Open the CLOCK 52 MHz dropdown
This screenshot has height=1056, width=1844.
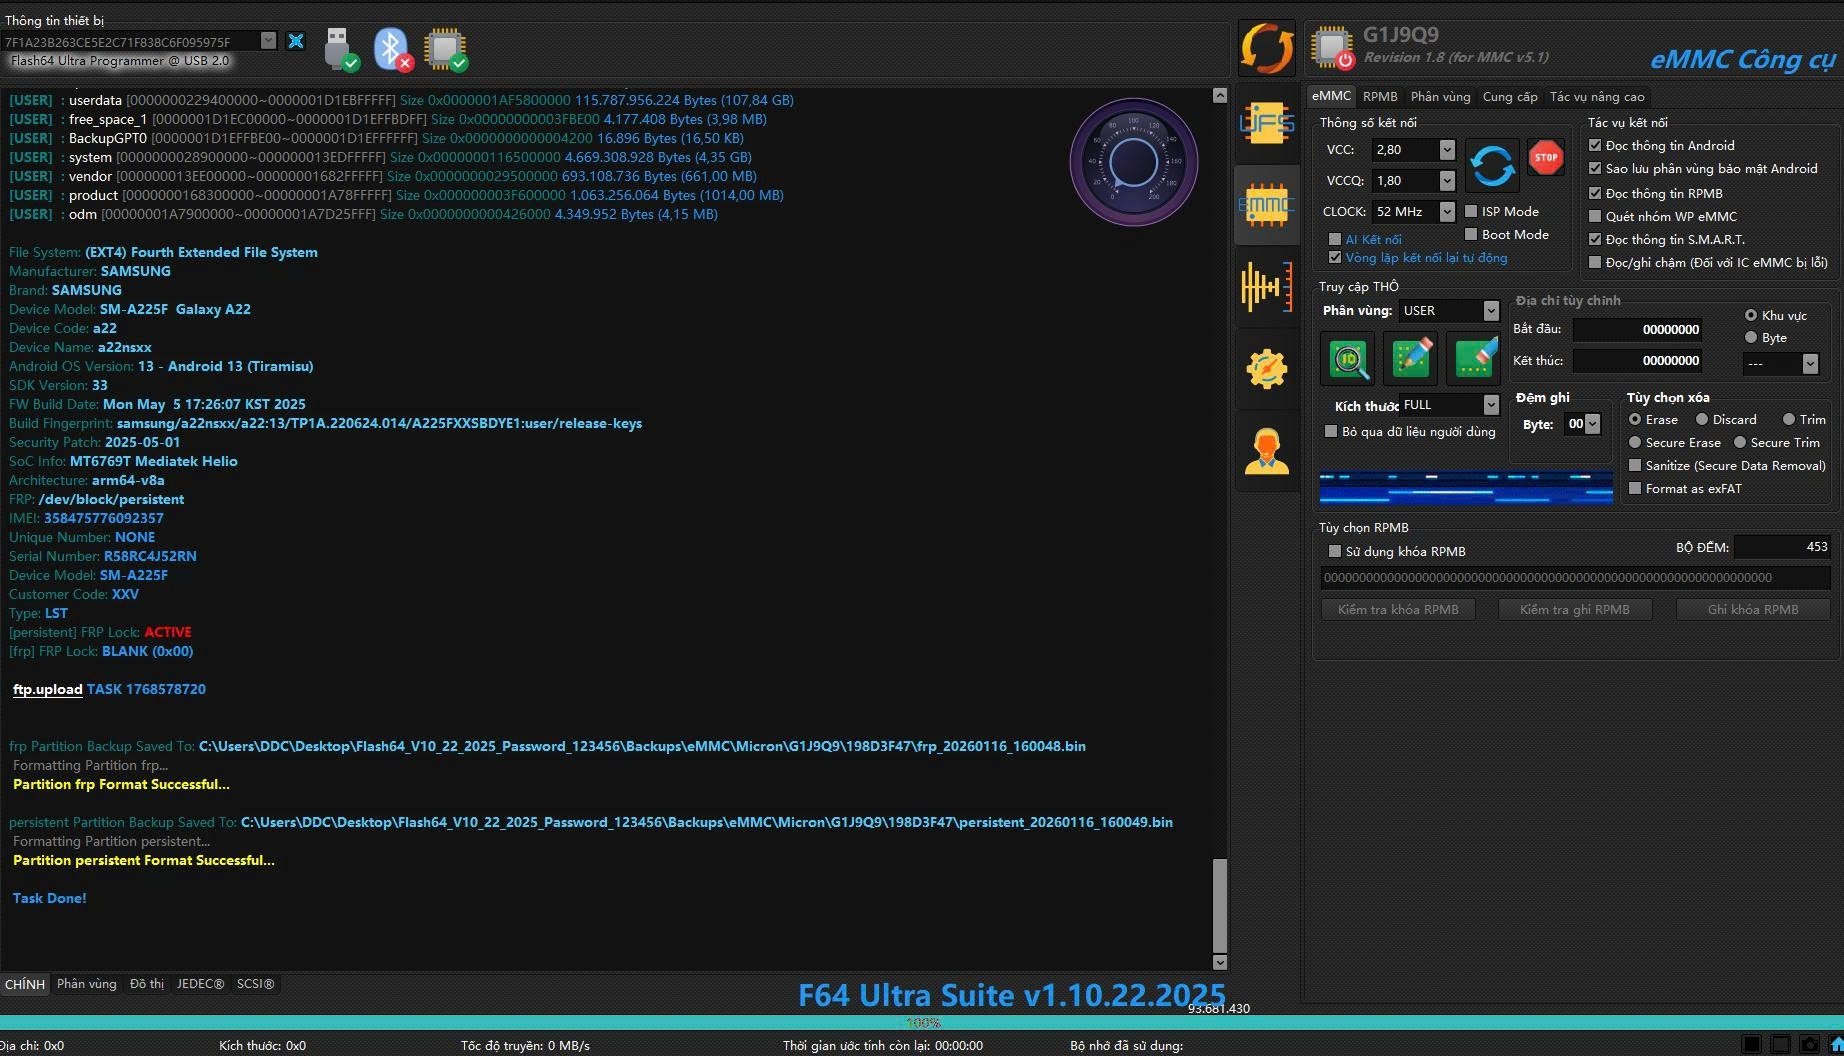1447,211
